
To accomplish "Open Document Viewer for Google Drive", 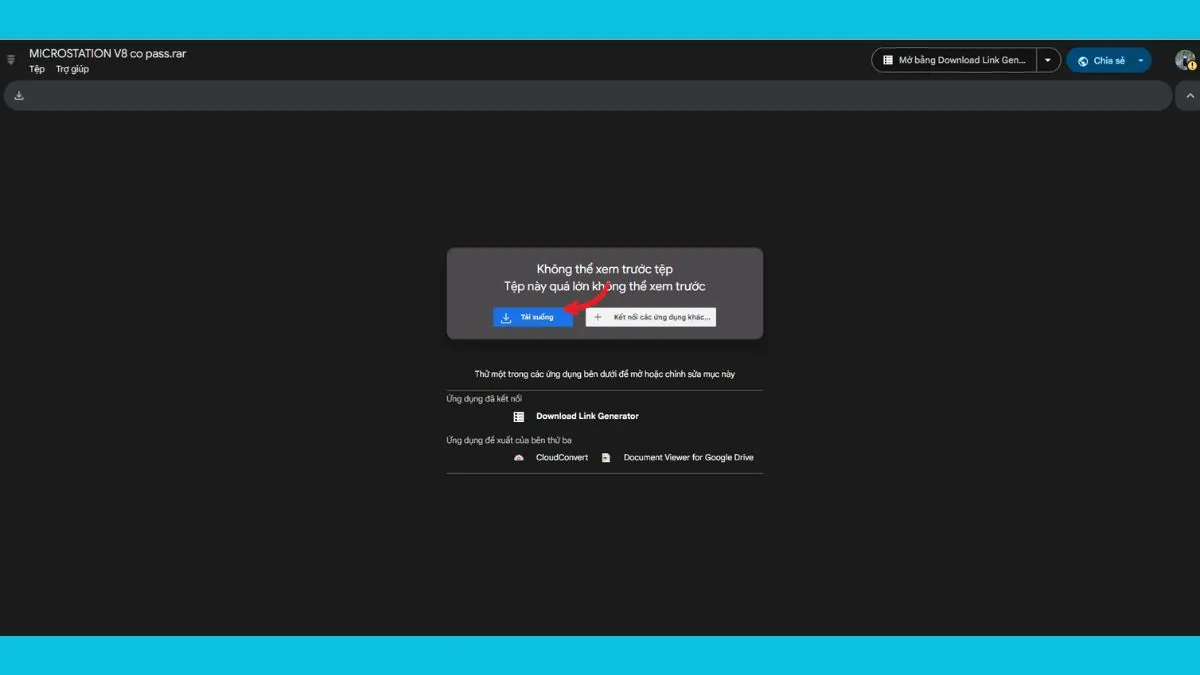I will pos(688,458).
